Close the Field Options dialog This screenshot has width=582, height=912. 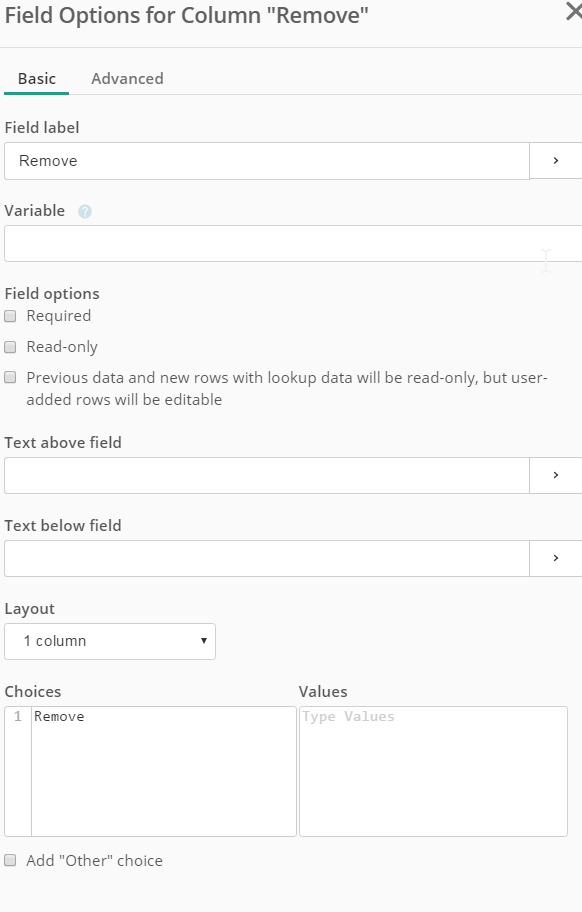pyautogui.click(x=574, y=12)
